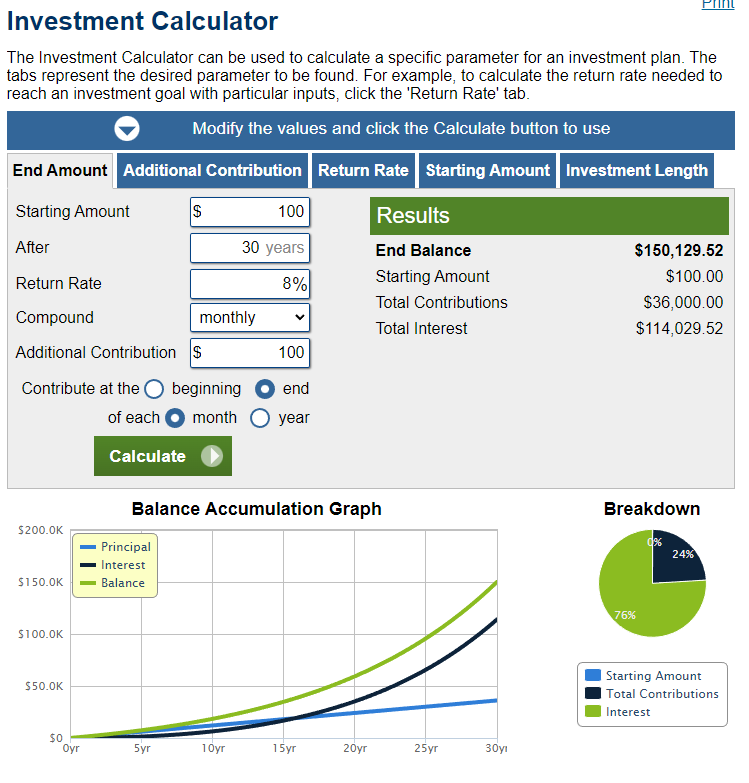
Task: Click the blue Principal swatch in graph legend
Action: coord(88,547)
